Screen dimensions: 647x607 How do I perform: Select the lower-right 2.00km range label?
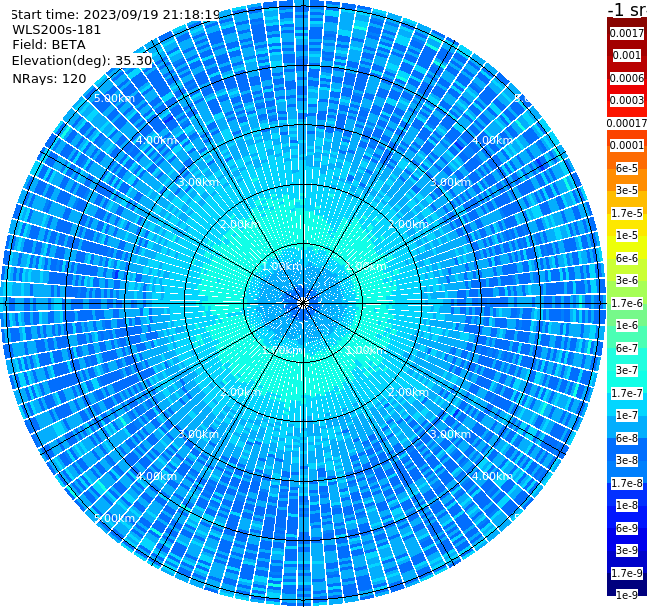(x=409, y=392)
